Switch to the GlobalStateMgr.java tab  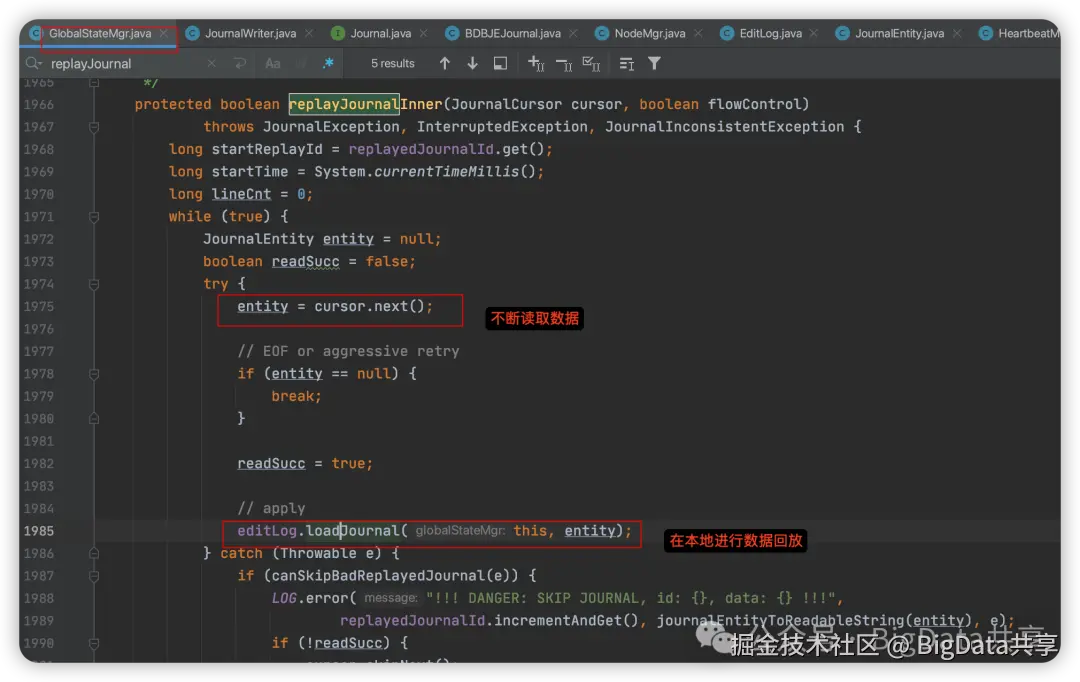pyautogui.click(x=100, y=33)
